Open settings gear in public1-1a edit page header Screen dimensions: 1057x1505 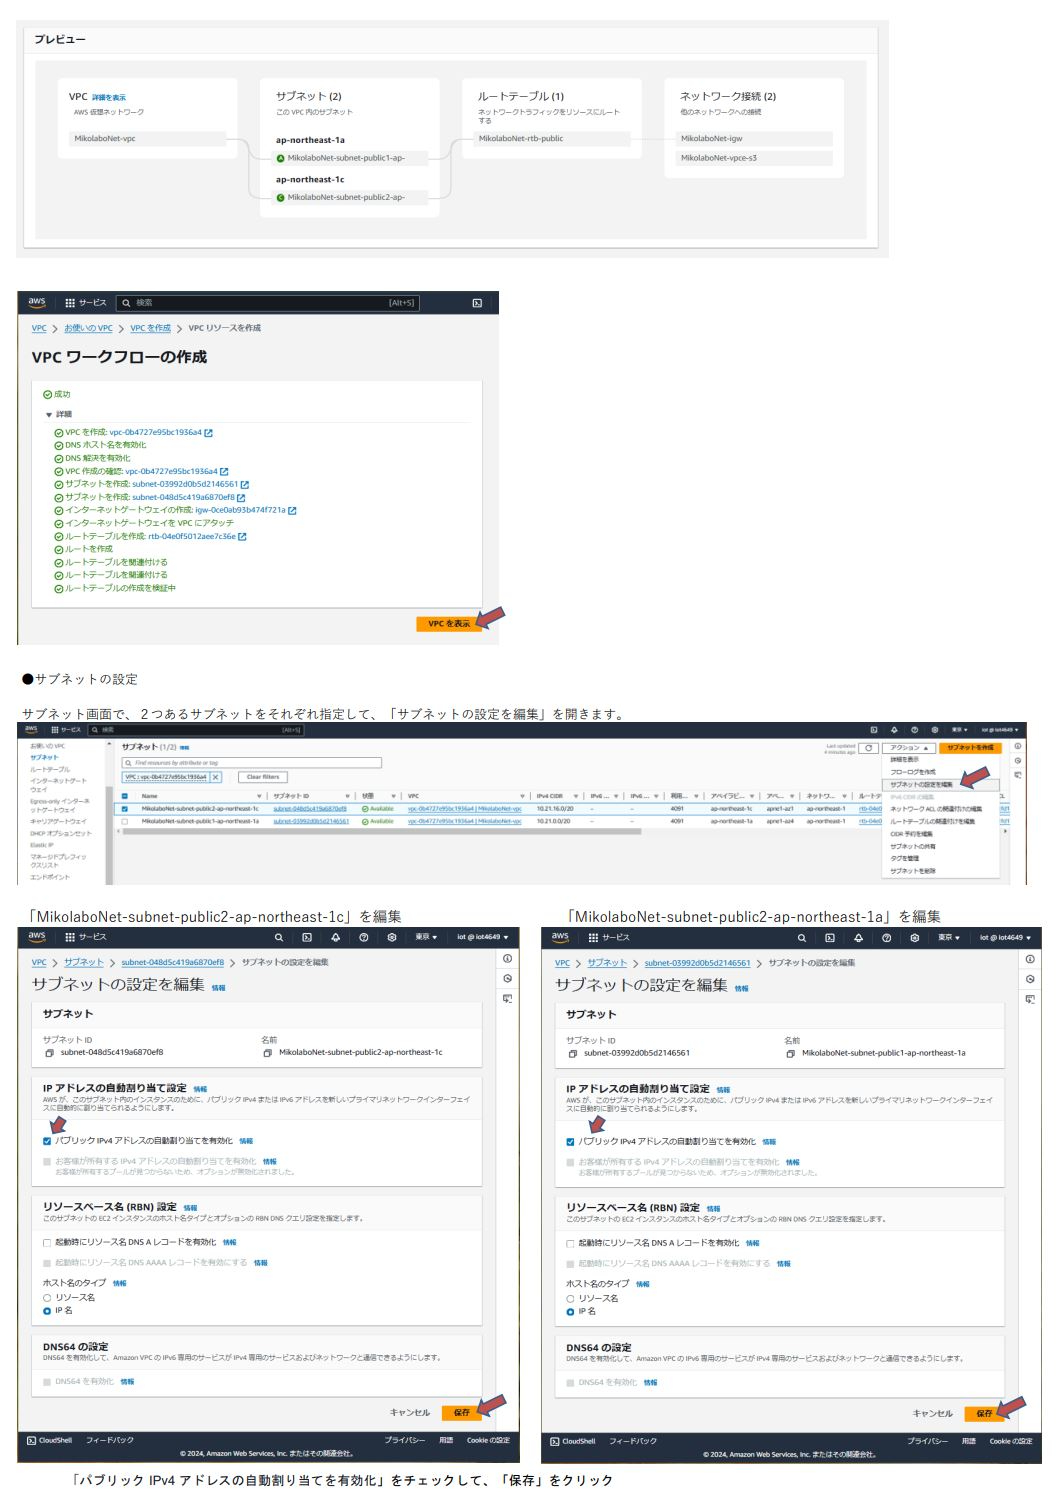(915, 938)
